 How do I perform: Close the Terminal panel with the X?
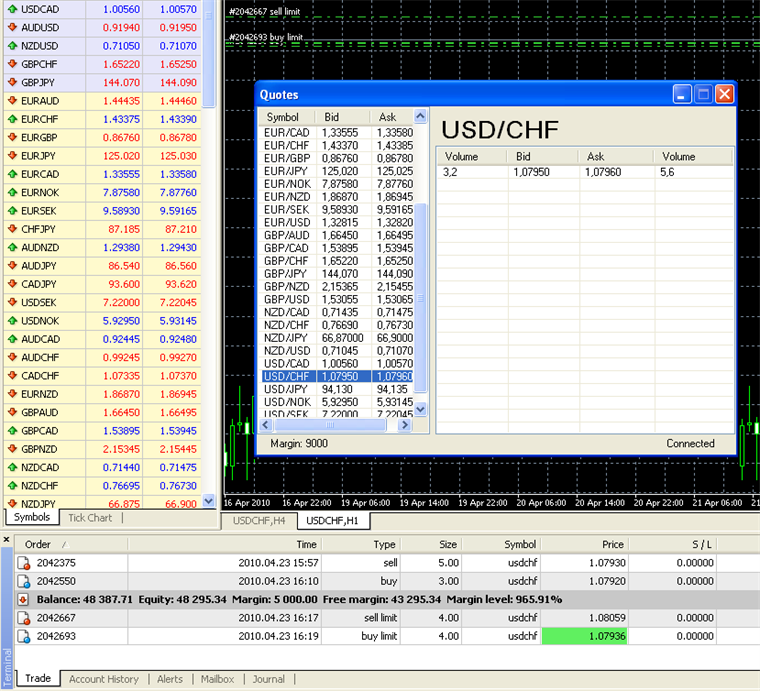(6, 539)
